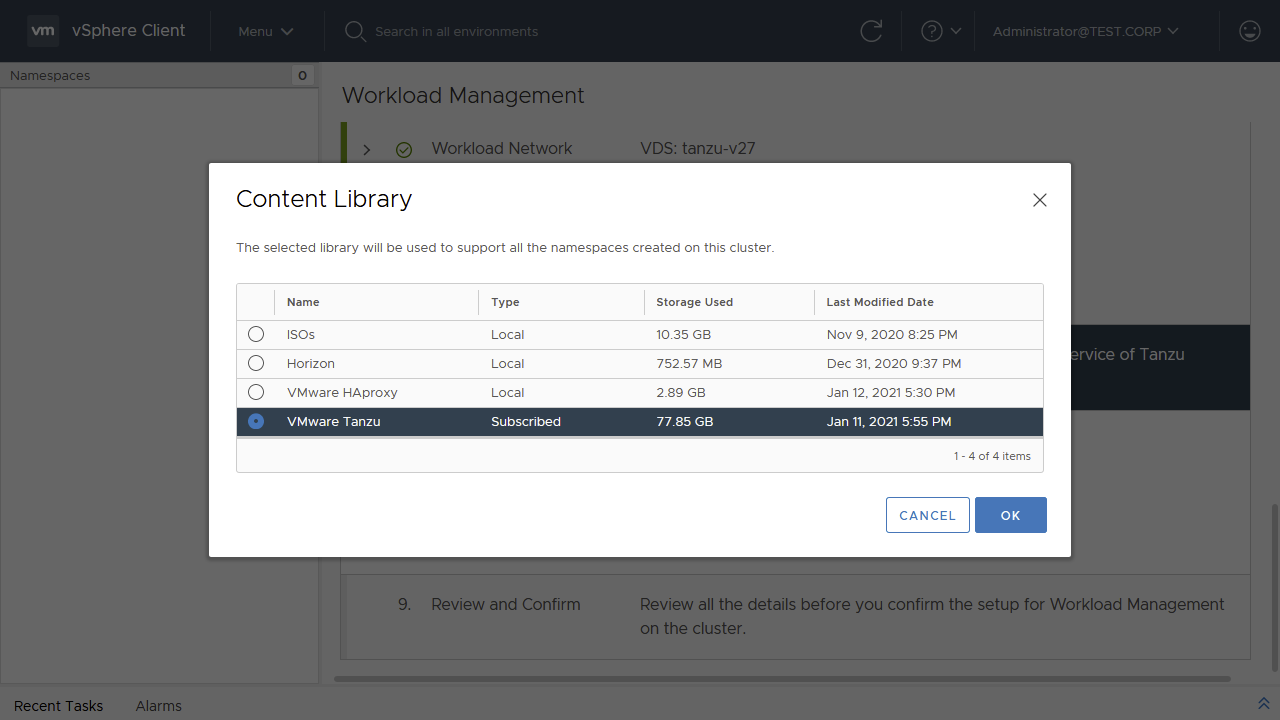Viewport: 1280px width, 720px height.
Task: Open the Menu dropdown
Action: (266, 31)
